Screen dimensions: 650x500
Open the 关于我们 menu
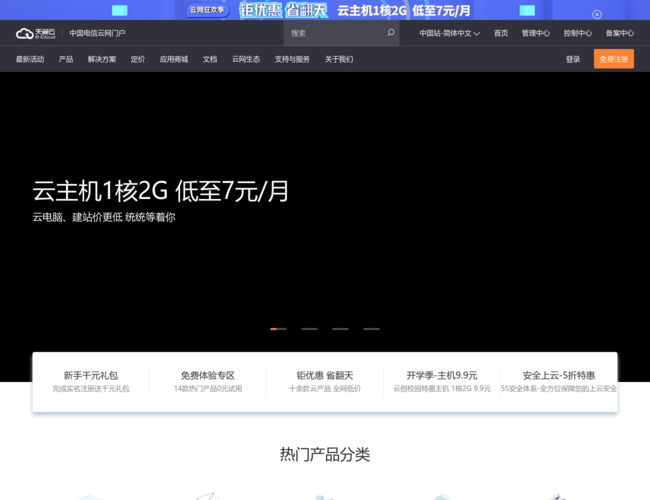point(339,59)
